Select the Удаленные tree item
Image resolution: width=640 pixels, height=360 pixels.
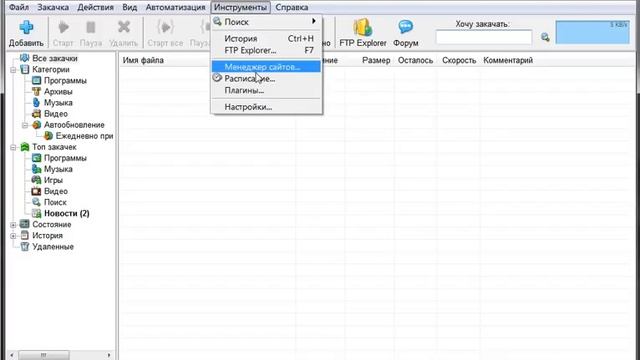click(53, 247)
